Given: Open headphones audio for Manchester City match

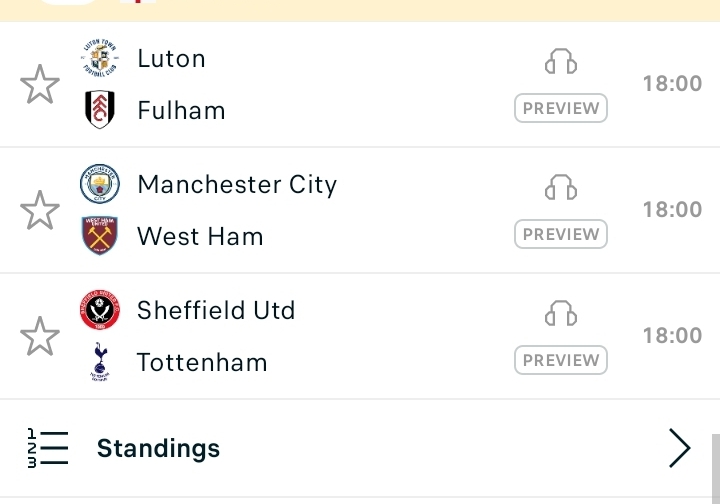Looking at the screenshot, I should click(x=561, y=187).
